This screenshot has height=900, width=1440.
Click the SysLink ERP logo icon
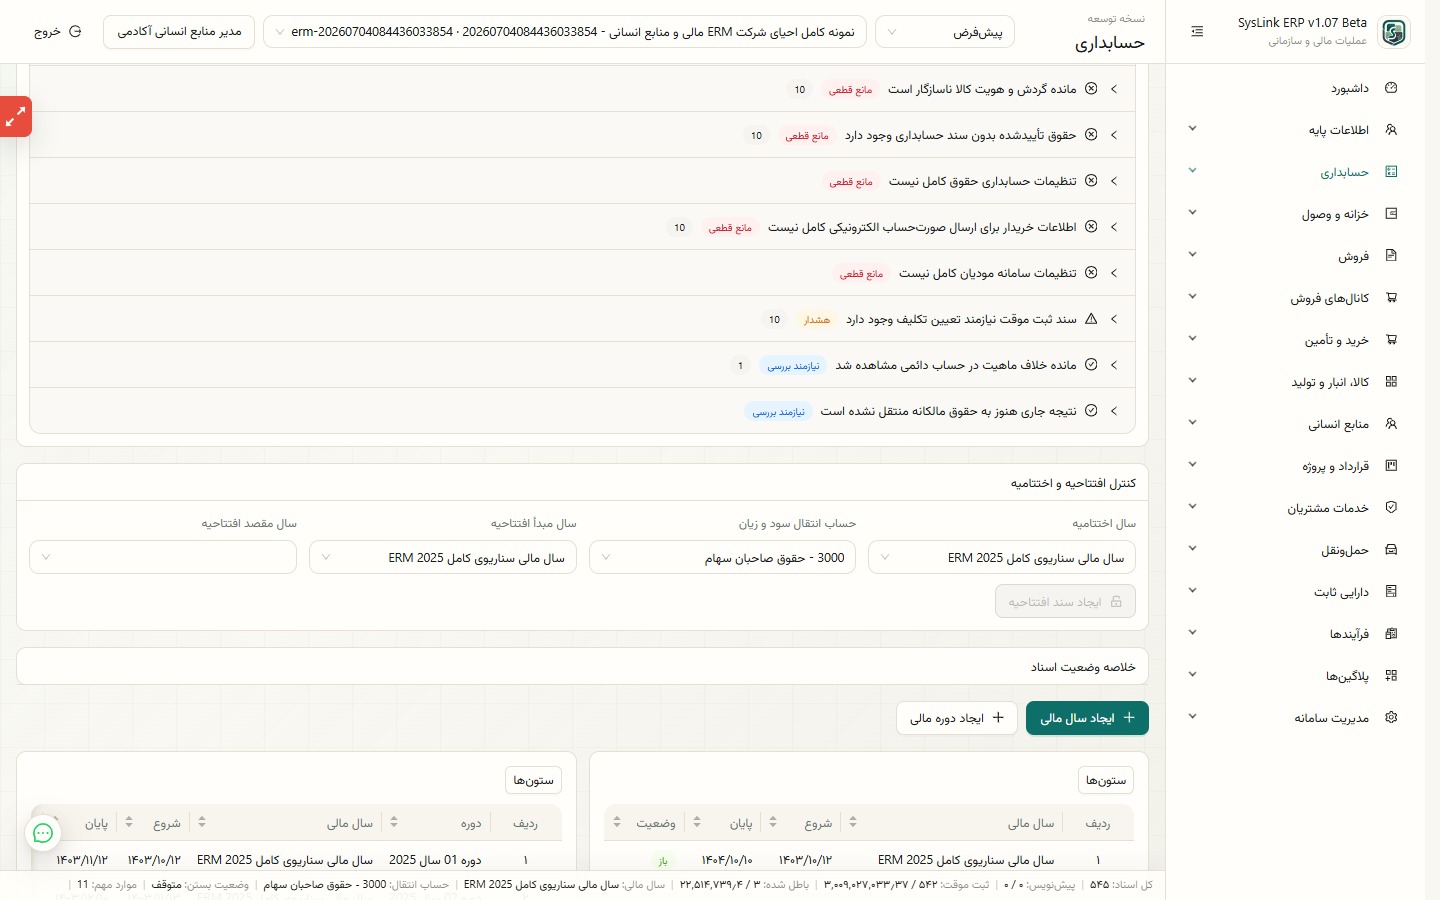coord(1393,32)
